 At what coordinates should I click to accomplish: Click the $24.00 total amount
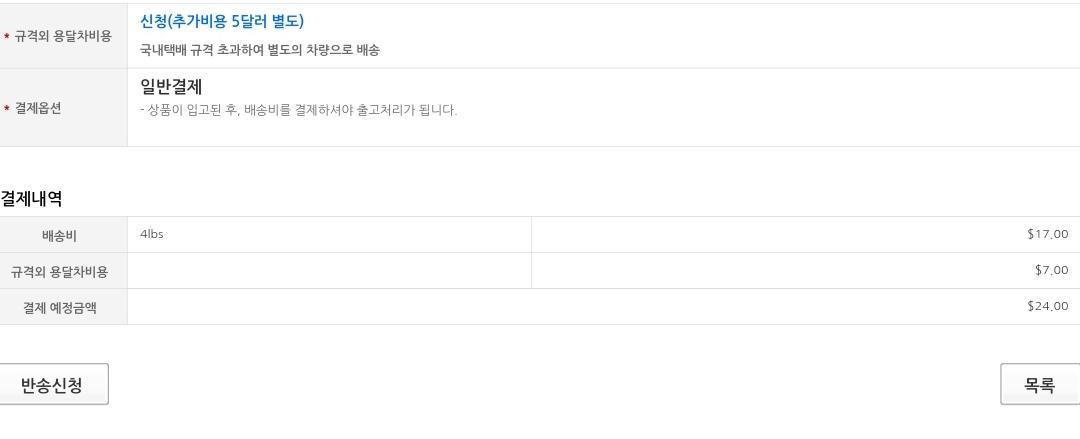click(x=1047, y=306)
